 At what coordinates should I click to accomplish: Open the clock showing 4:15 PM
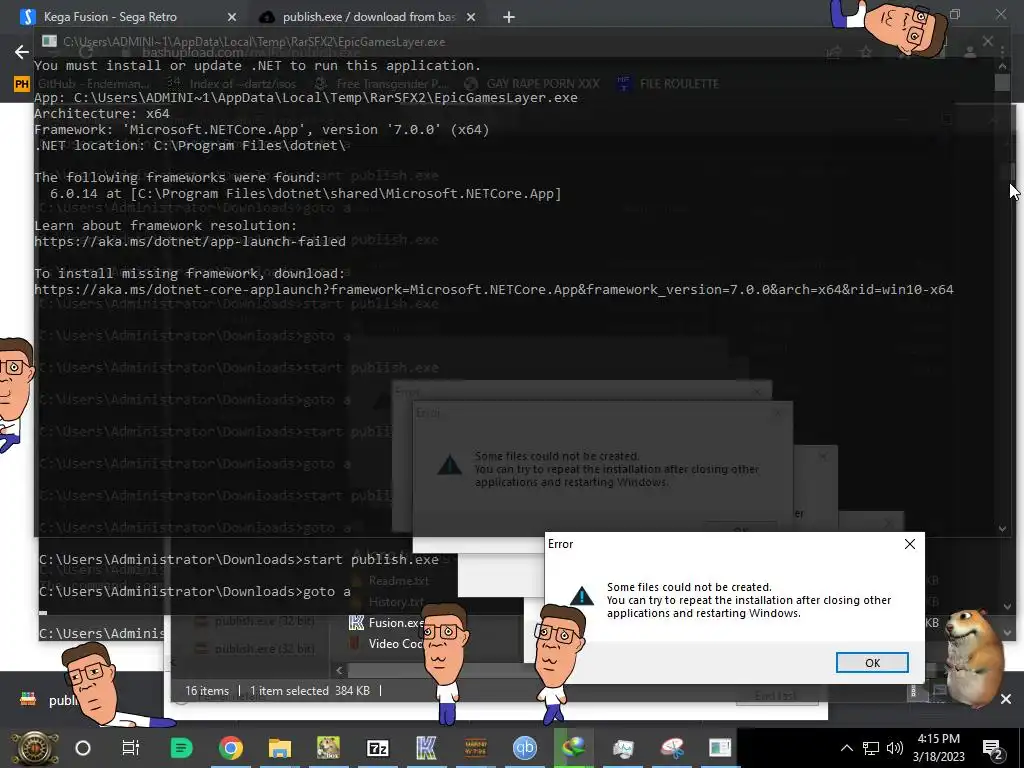tap(938, 748)
